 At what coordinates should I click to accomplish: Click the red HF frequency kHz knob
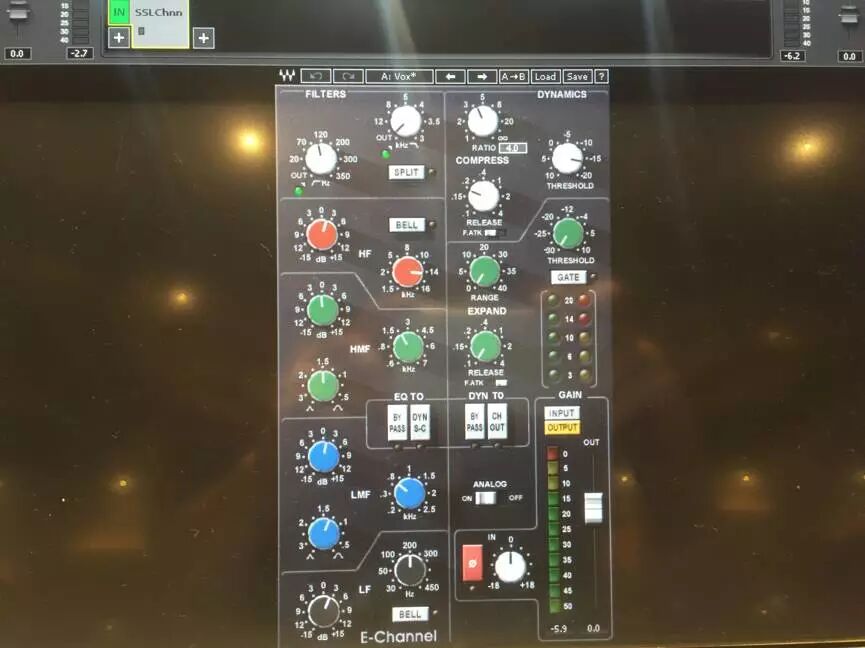click(x=408, y=272)
